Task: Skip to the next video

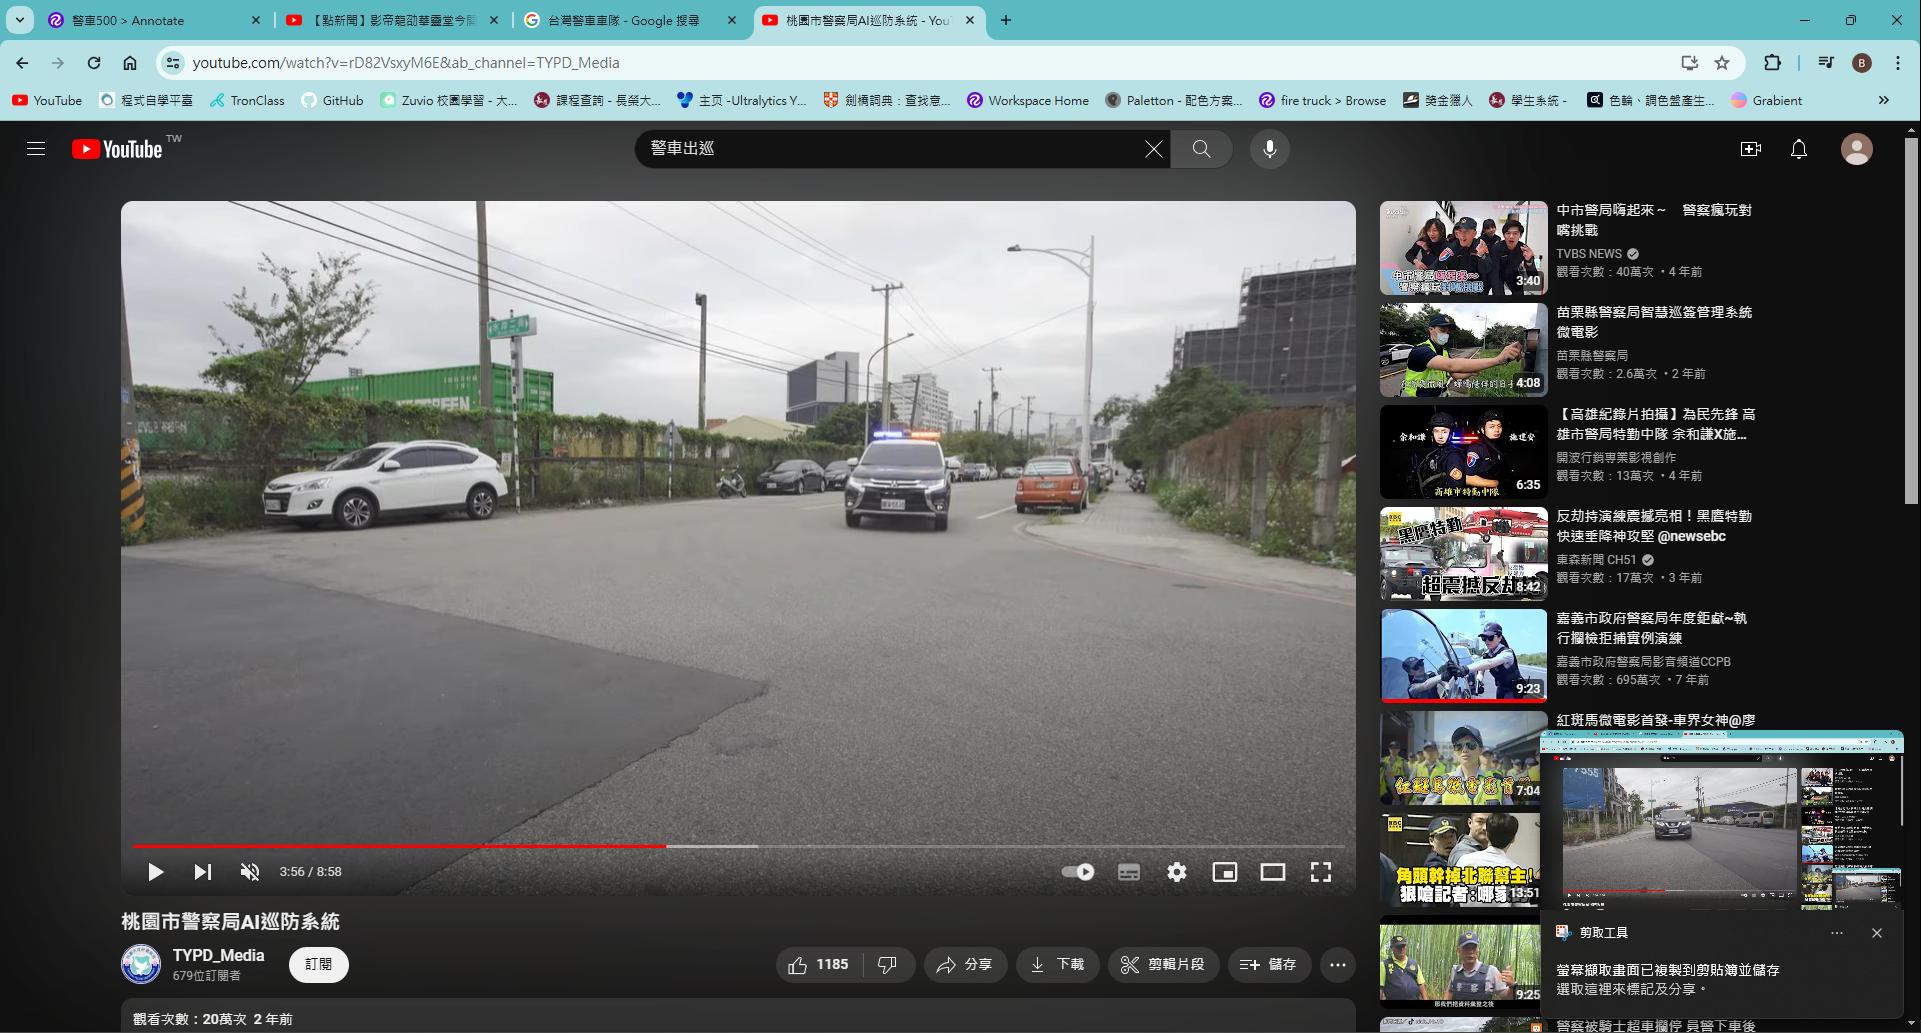Action: pos(202,872)
